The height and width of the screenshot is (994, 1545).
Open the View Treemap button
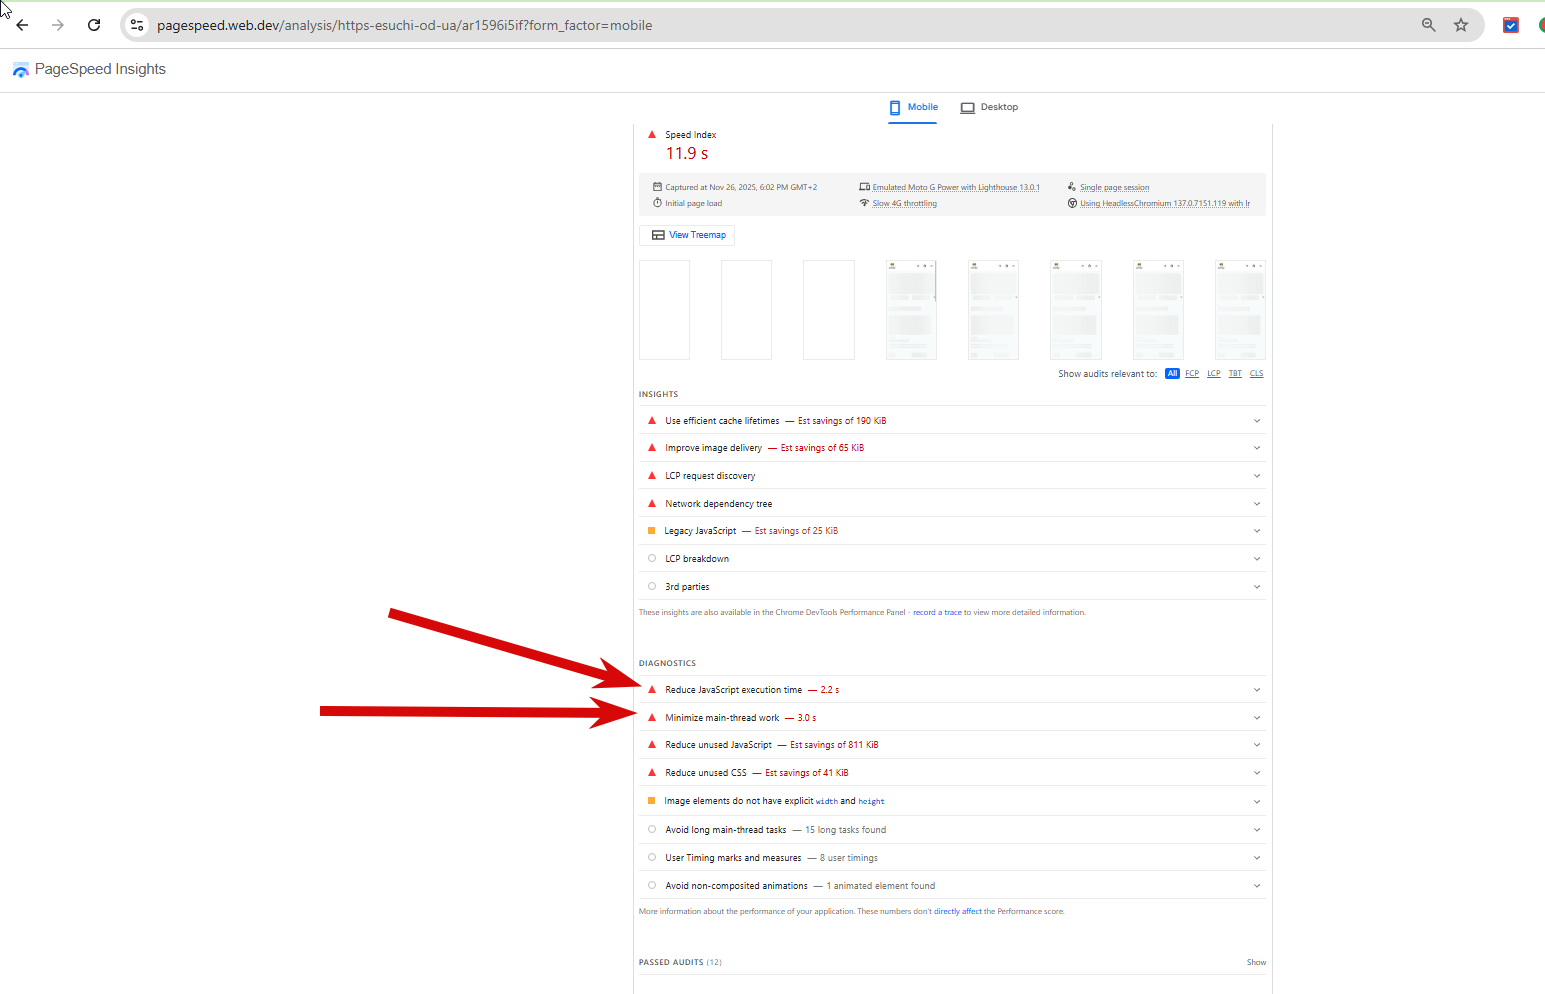coord(688,235)
